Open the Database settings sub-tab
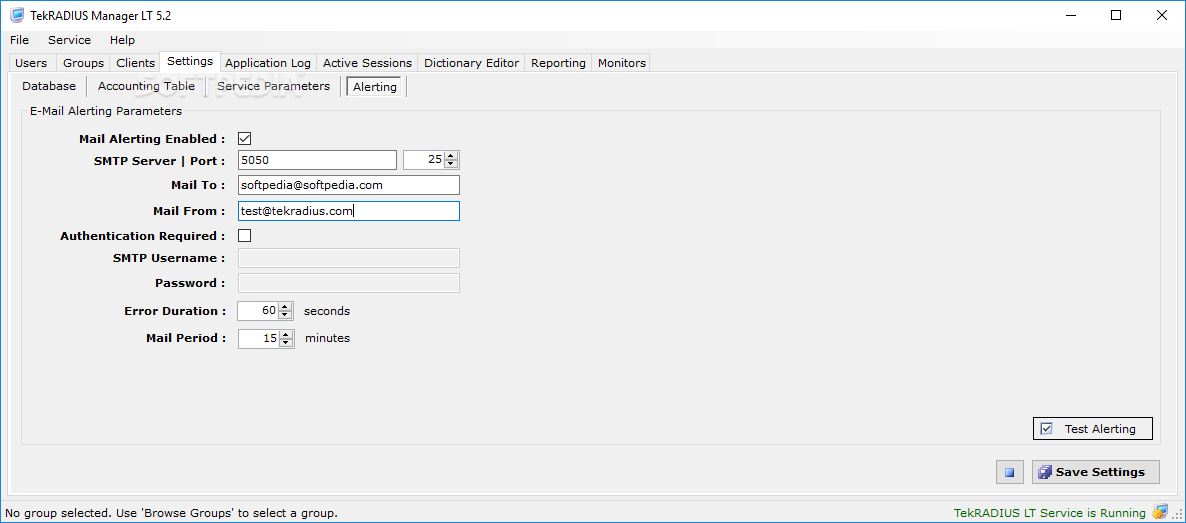Viewport: 1186px width, 523px height. 49,86
